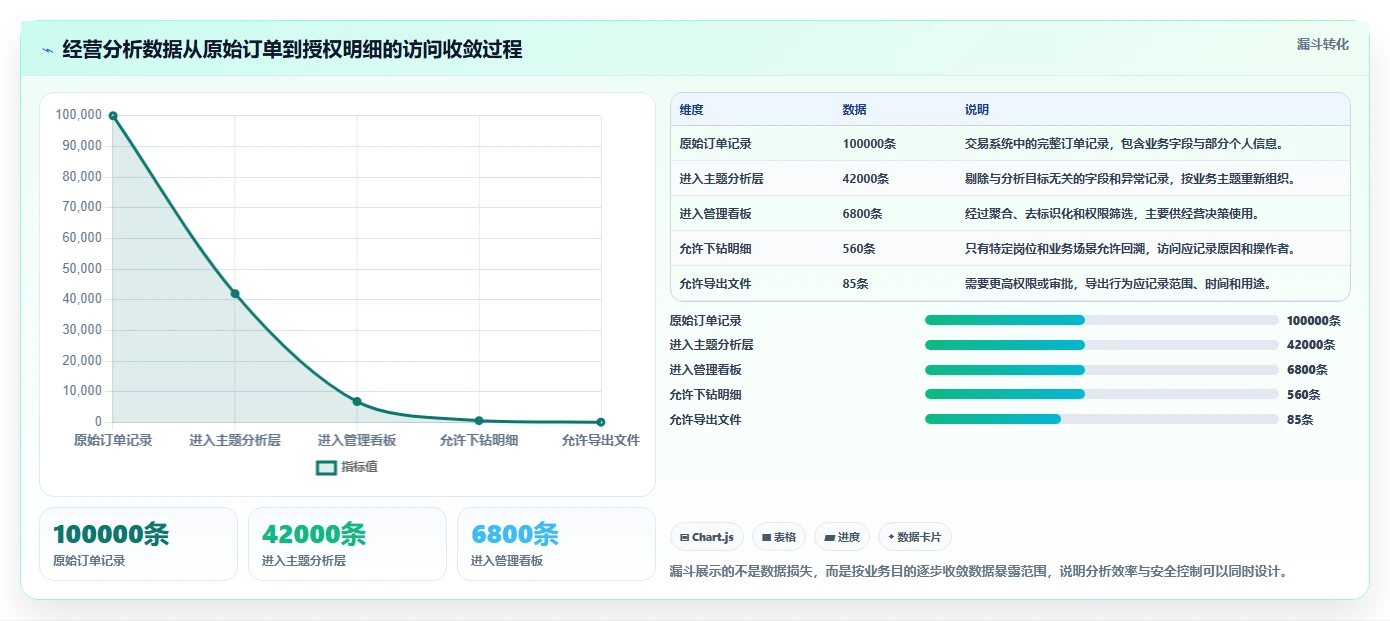The width and height of the screenshot is (1390, 621).
Task: Click x-axis label 原始订单记录
Action: [x=113, y=440]
